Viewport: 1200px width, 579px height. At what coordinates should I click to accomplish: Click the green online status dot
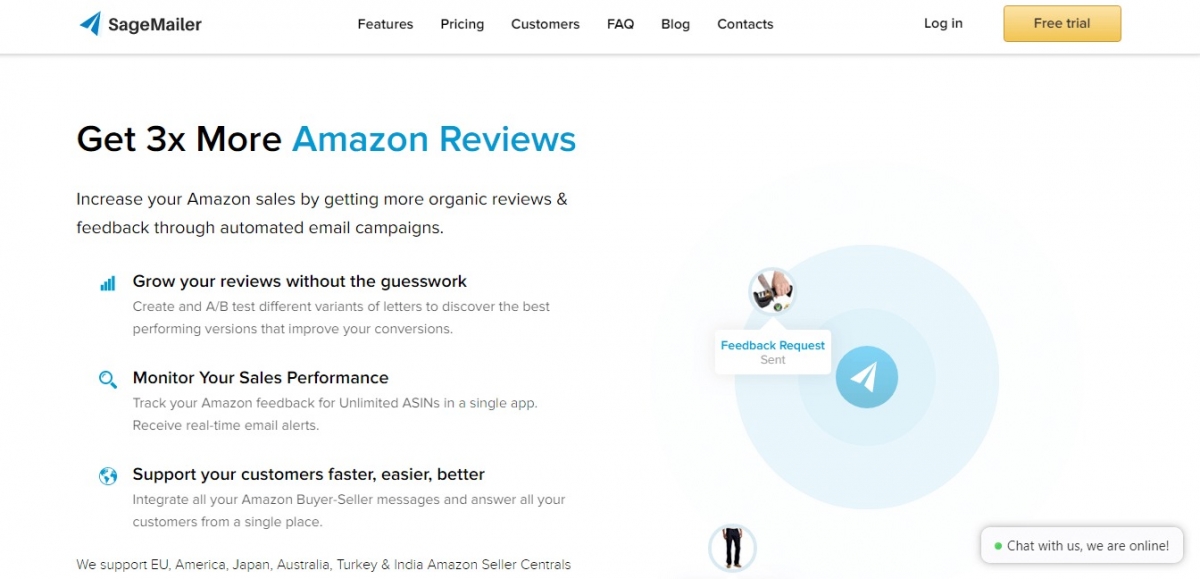[998, 546]
